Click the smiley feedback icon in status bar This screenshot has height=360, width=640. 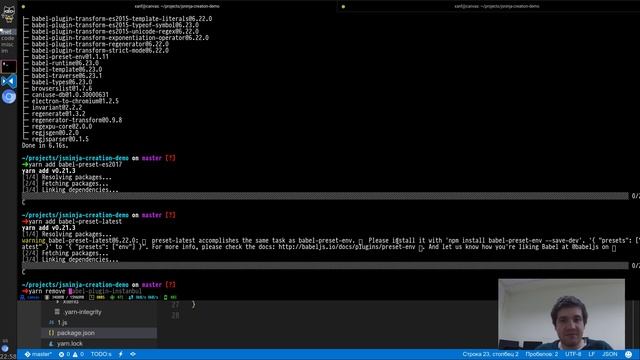point(629,354)
